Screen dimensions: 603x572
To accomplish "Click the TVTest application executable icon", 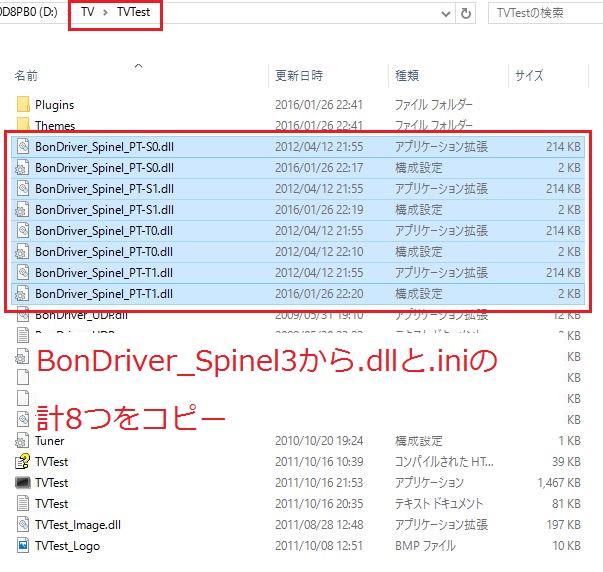I will coord(23,482).
